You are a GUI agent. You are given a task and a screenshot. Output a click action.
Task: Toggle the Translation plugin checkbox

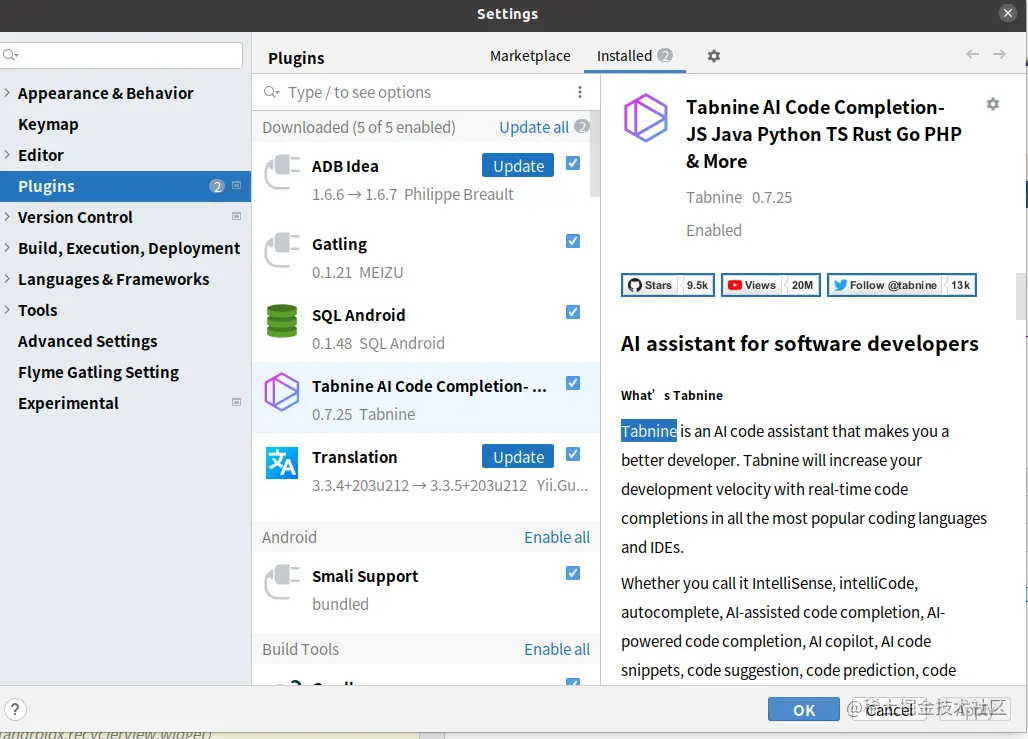(x=572, y=453)
